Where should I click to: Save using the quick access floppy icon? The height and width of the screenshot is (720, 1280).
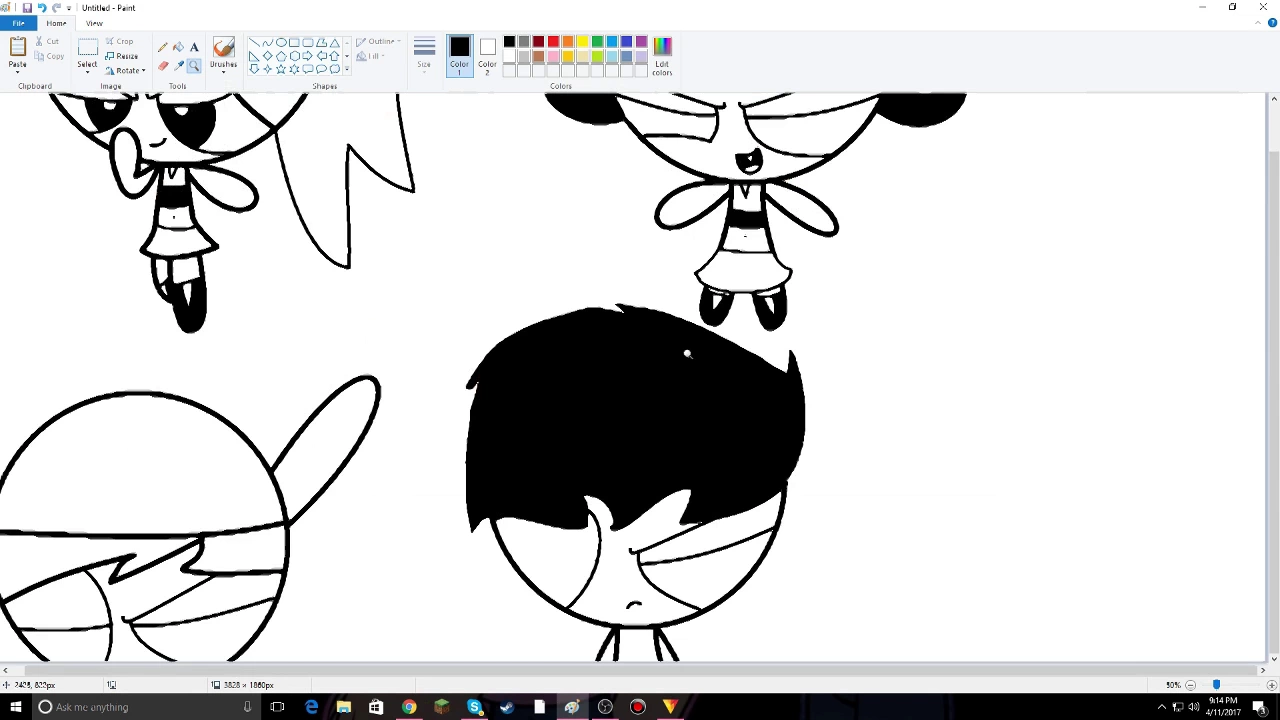point(27,8)
